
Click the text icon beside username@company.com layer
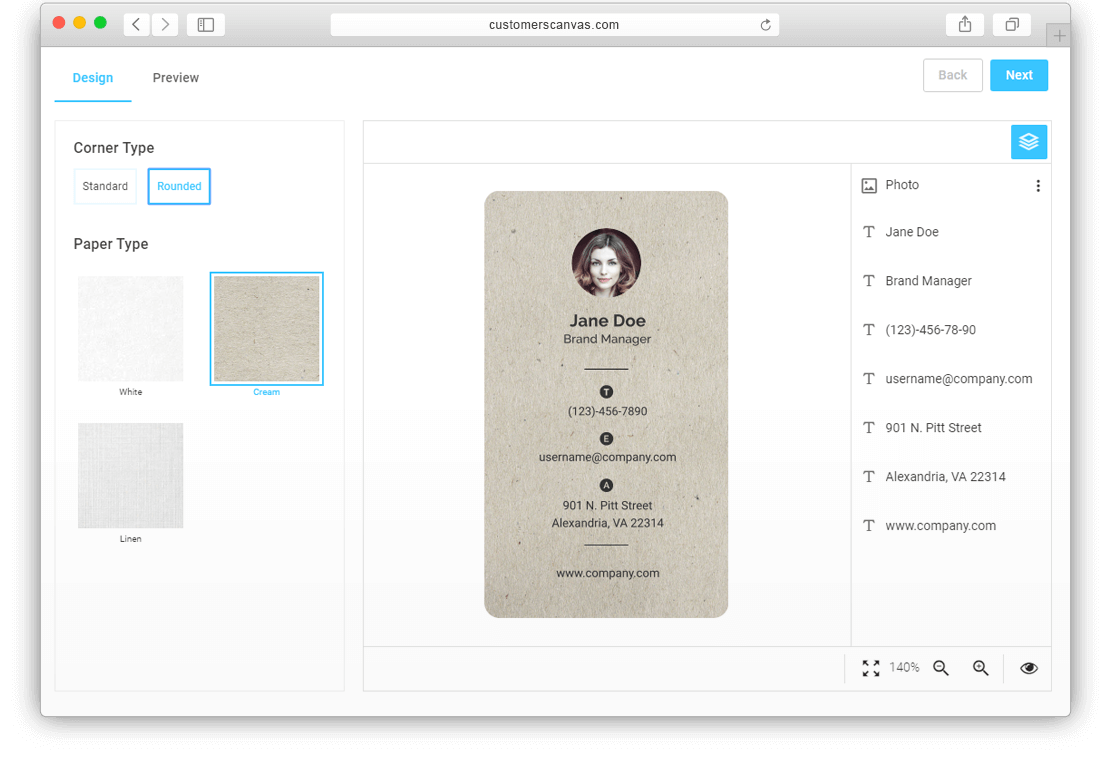(869, 379)
